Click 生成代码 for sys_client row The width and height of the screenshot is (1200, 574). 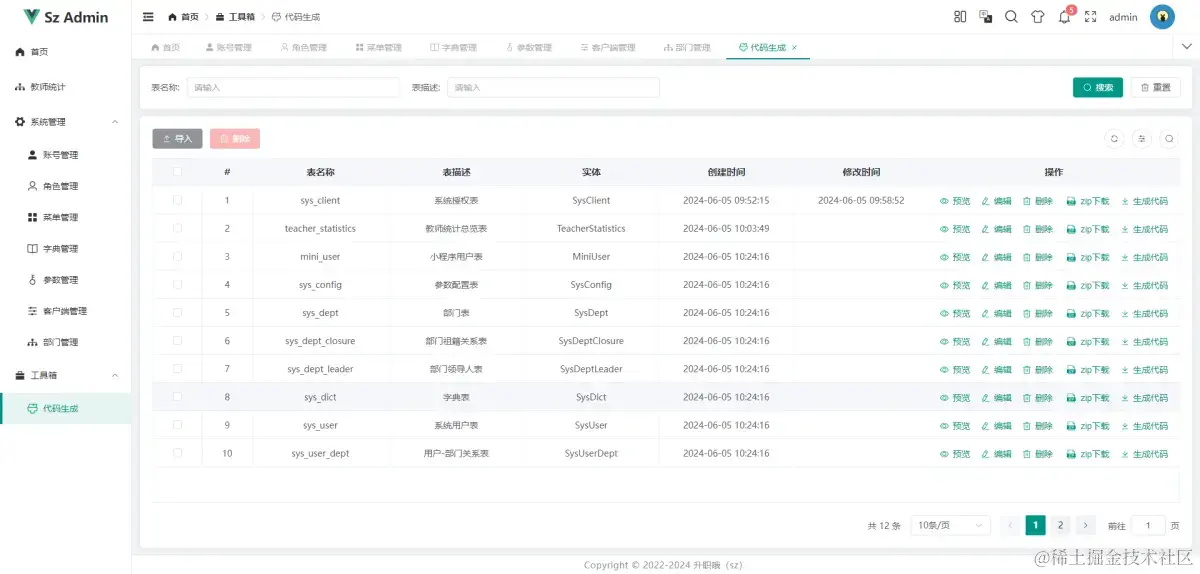point(1144,201)
